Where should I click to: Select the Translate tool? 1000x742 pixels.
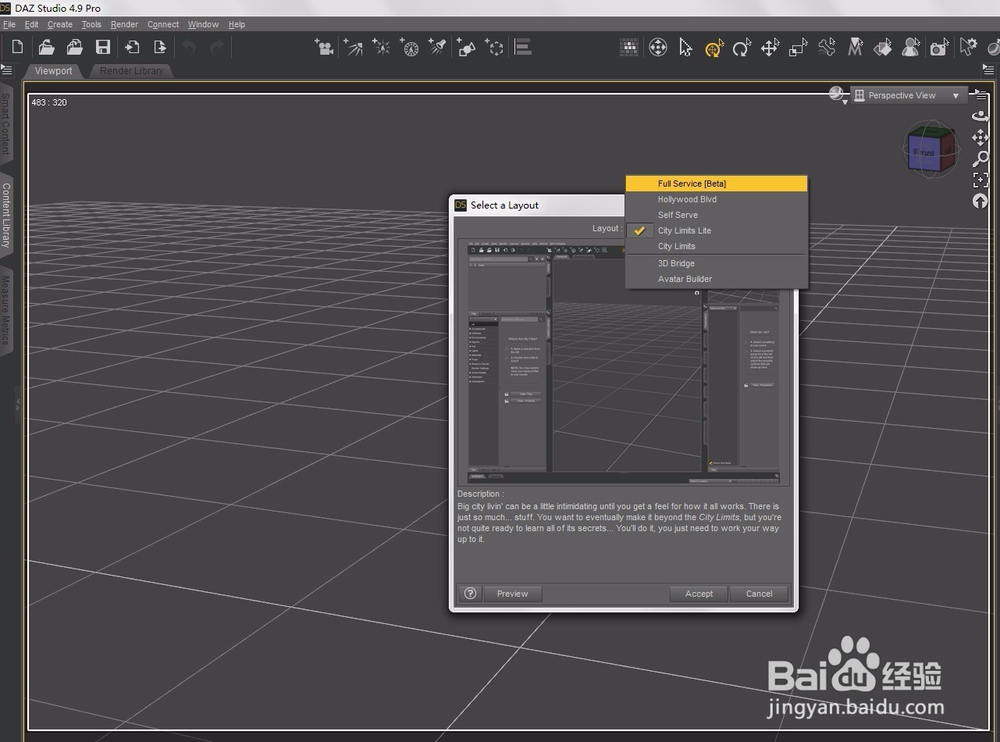point(770,48)
